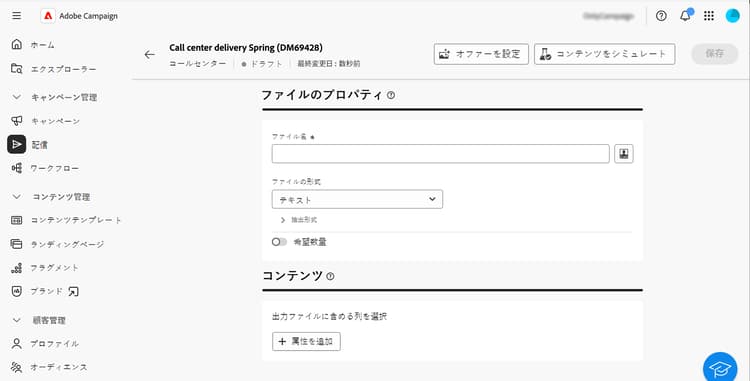The height and width of the screenshot is (381, 750).
Task: Click the campaigns megaphone icon
Action: click(x=16, y=121)
